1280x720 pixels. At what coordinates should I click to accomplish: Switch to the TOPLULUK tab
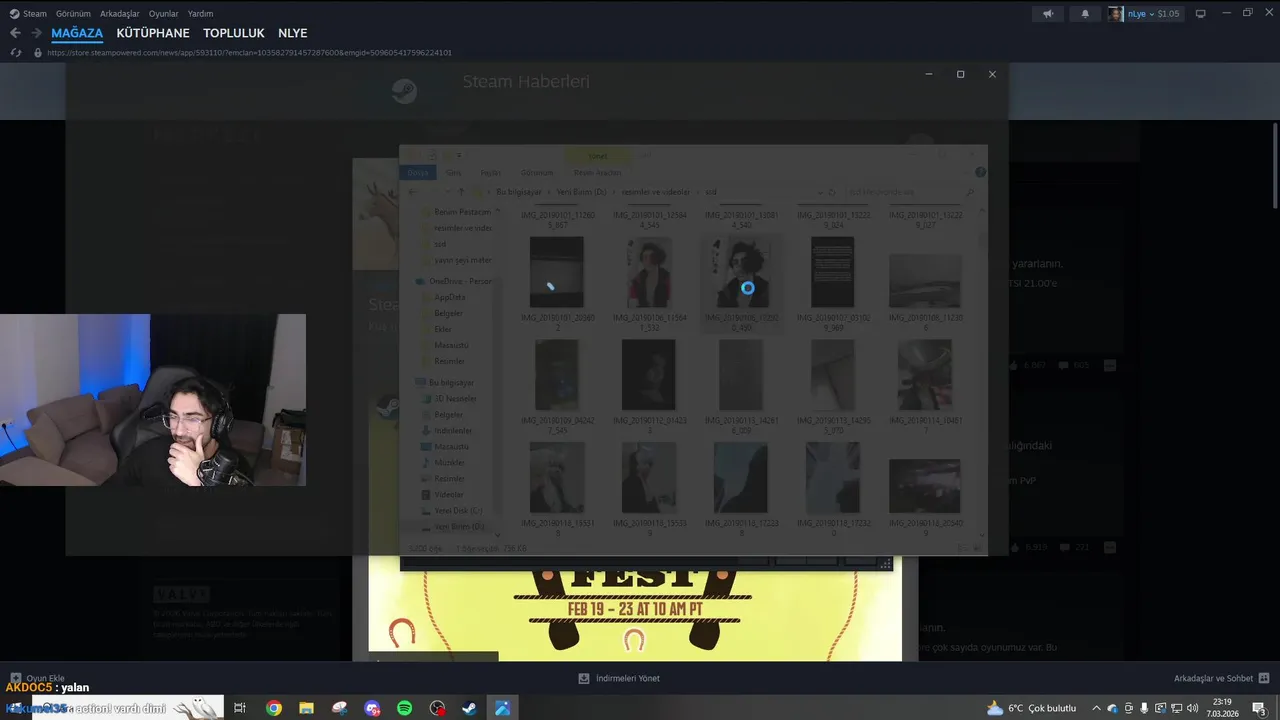coord(234,33)
